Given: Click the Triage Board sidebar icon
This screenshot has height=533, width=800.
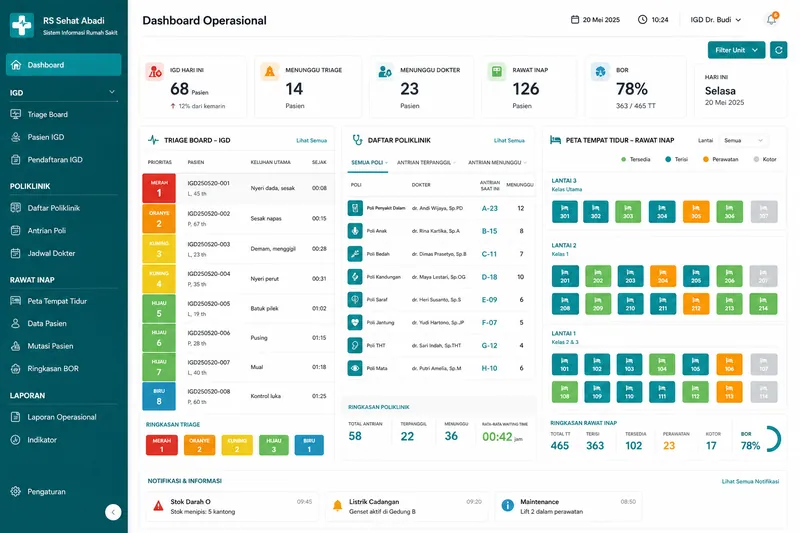Looking at the screenshot, I should [x=16, y=114].
